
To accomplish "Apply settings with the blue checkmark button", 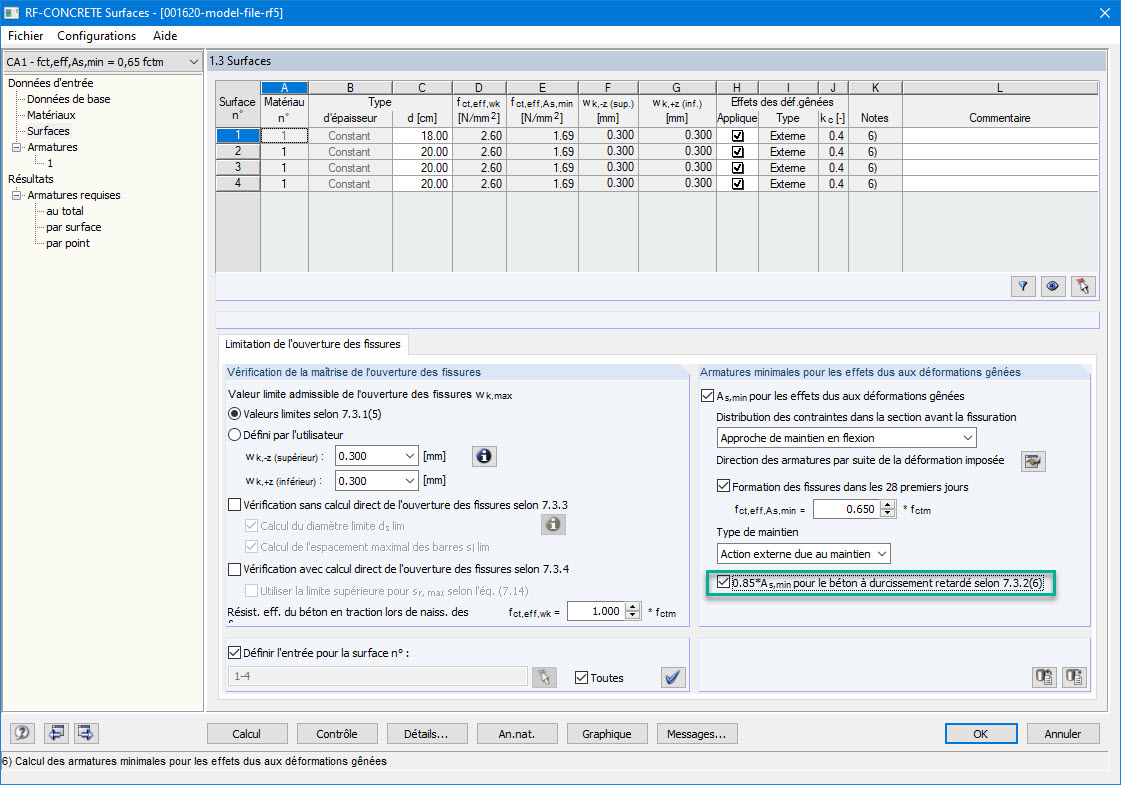I will pyautogui.click(x=673, y=677).
